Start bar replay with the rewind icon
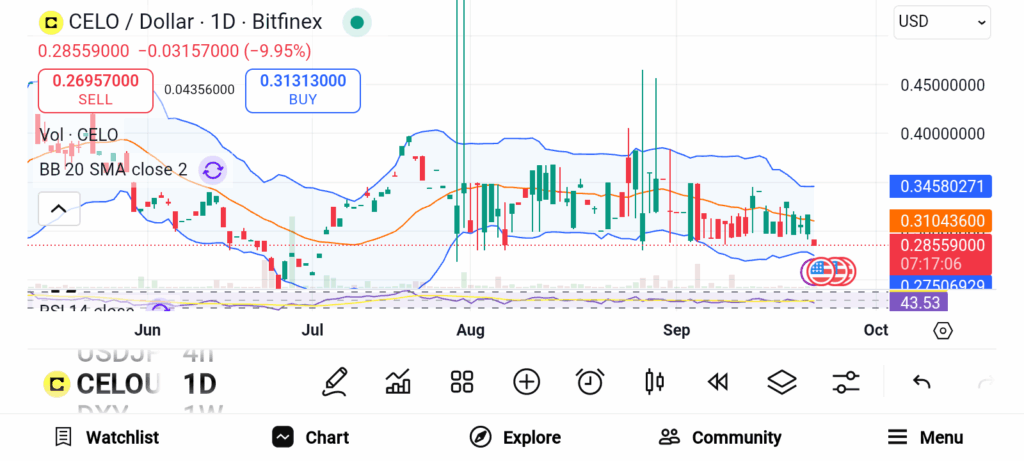Screen dimensions: 1024x461 click(x=717, y=381)
